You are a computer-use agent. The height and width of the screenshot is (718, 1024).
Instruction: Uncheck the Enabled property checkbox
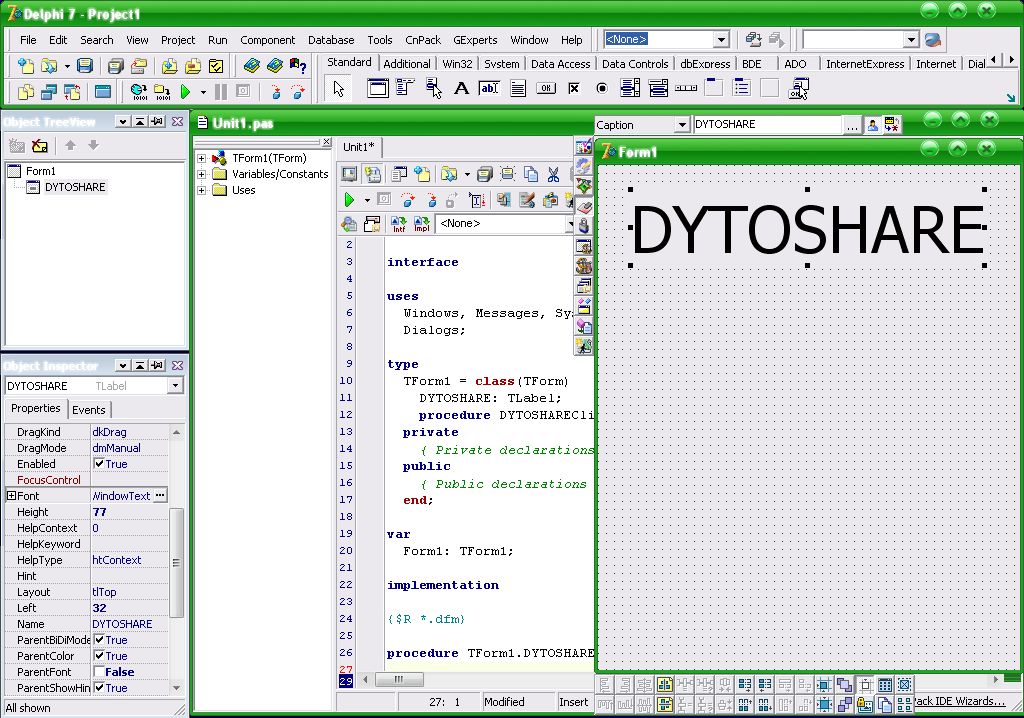tap(99, 464)
